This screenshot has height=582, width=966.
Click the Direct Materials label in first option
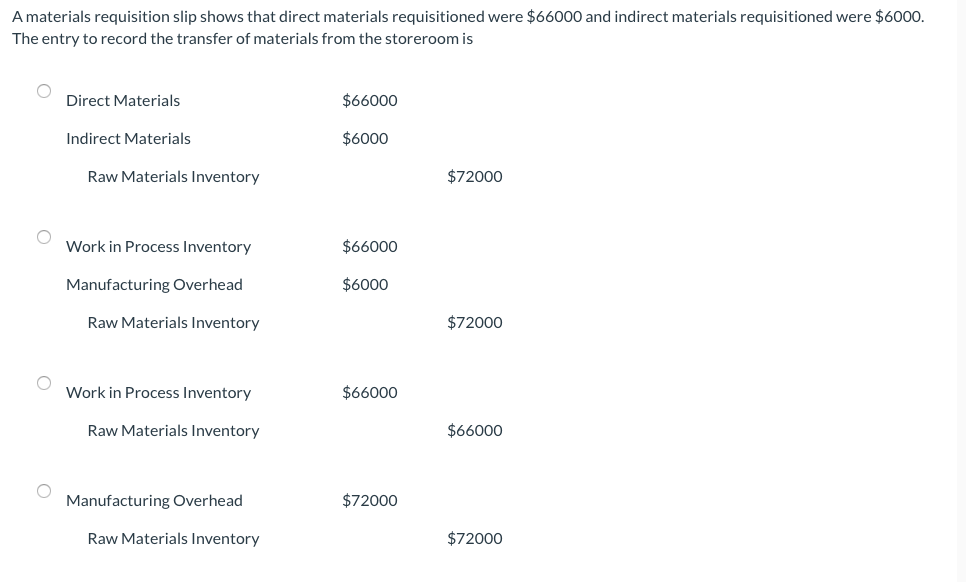(122, 100)
